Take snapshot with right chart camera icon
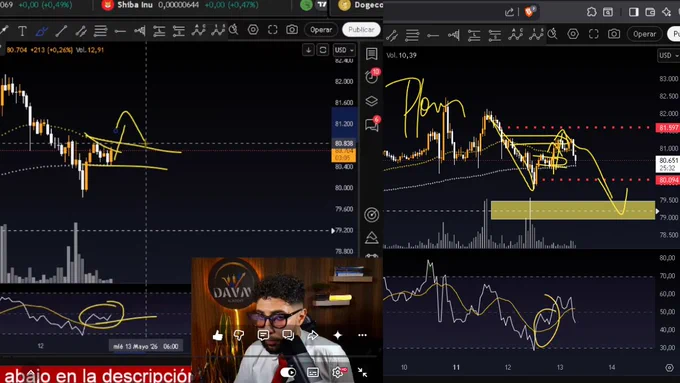This screenshot has width=680, height=383. 614,34
